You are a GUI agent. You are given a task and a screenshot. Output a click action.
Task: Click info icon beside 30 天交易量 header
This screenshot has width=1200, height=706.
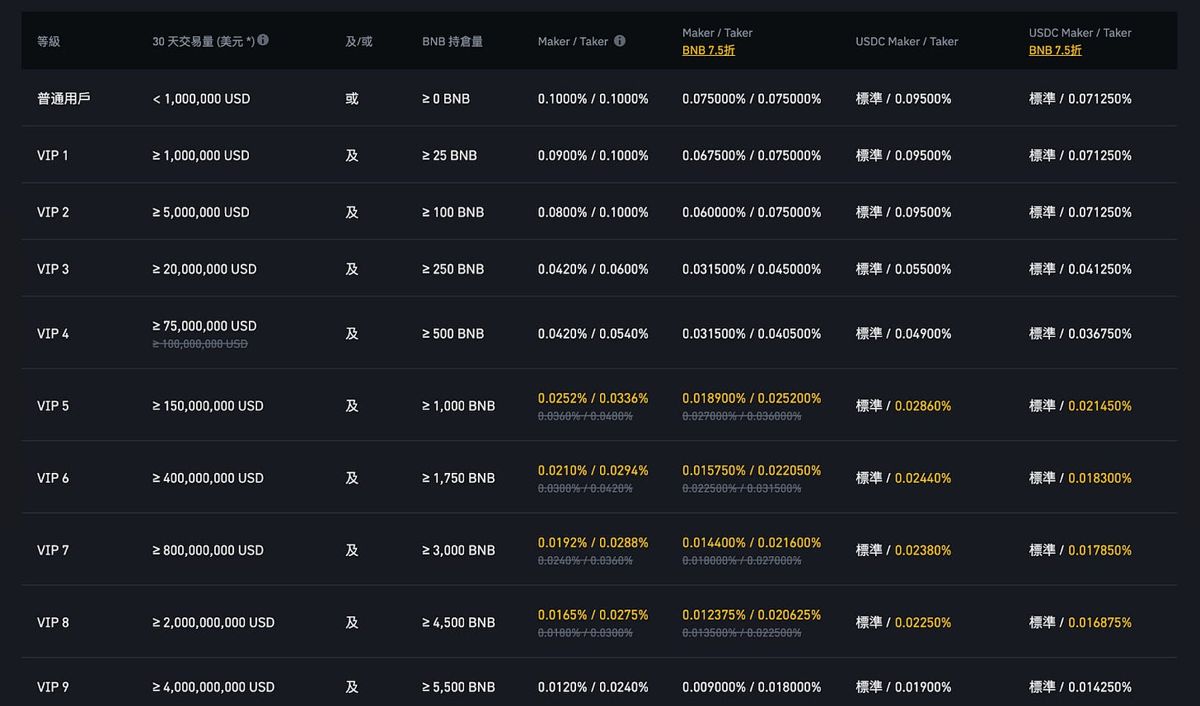[x=263, y=41]
